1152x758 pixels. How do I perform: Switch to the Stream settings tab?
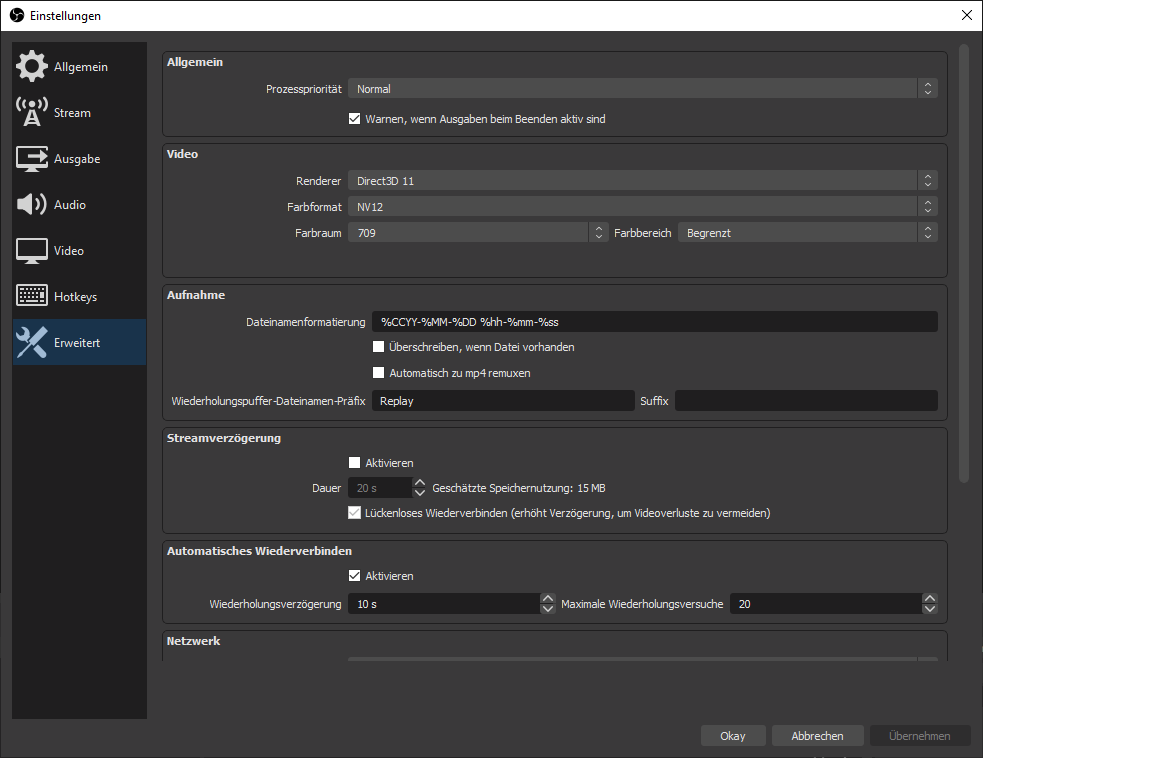pyautogui.click(x=79, y=112)
